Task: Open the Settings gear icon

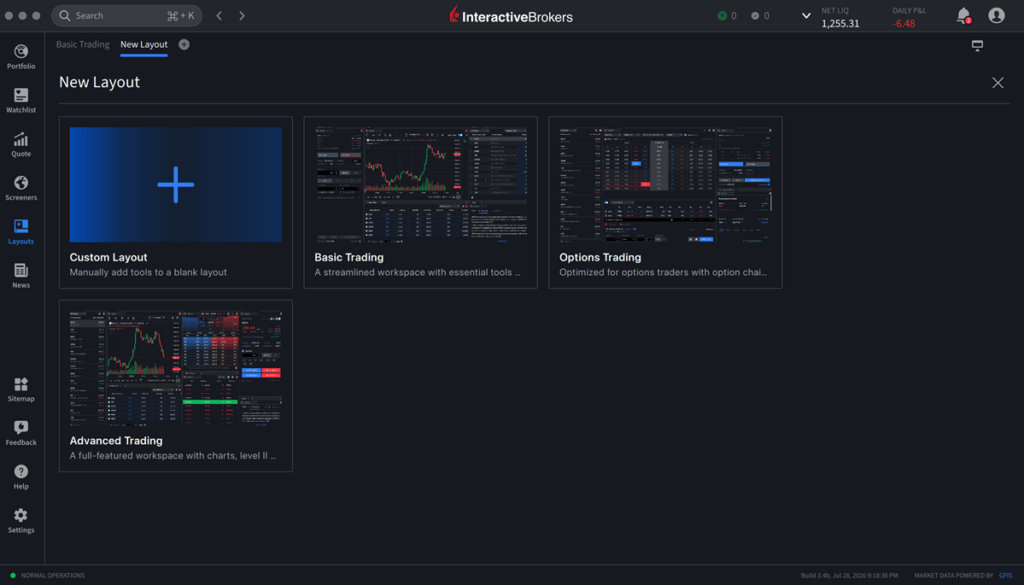Action: coord(21,515)
